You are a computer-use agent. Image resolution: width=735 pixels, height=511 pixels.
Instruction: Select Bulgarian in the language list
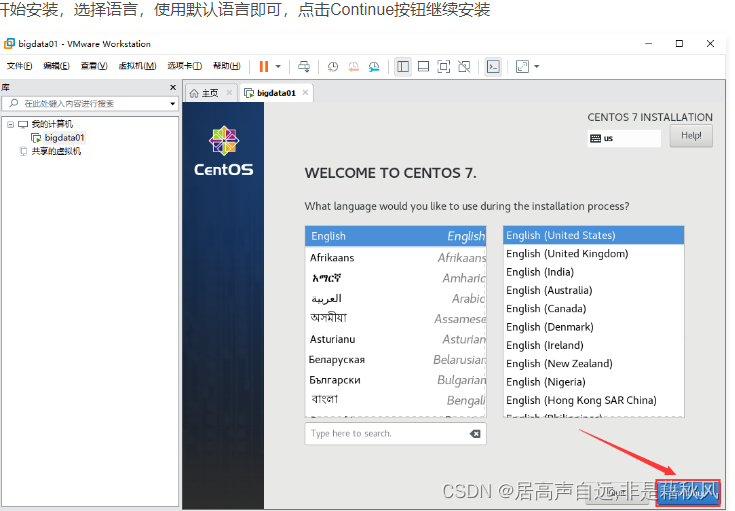pos(396,380)
